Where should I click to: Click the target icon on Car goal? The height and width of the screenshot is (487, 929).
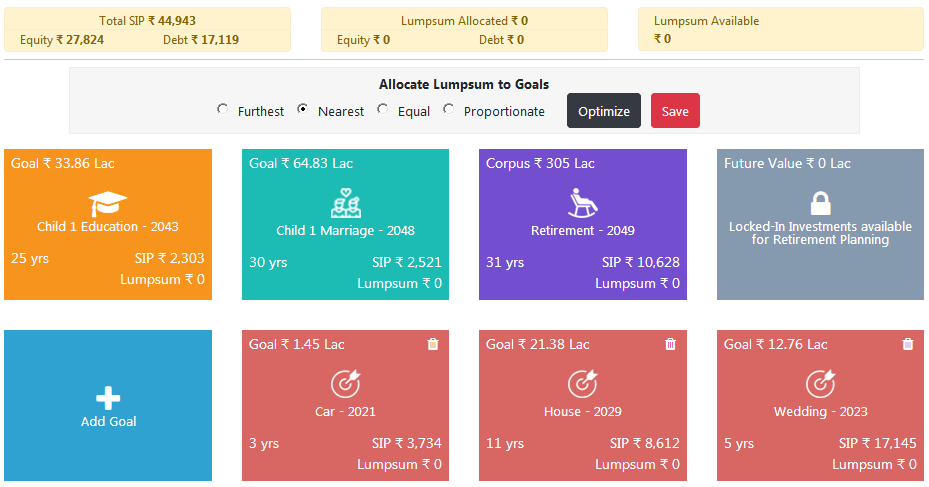(x=345, y=384)
